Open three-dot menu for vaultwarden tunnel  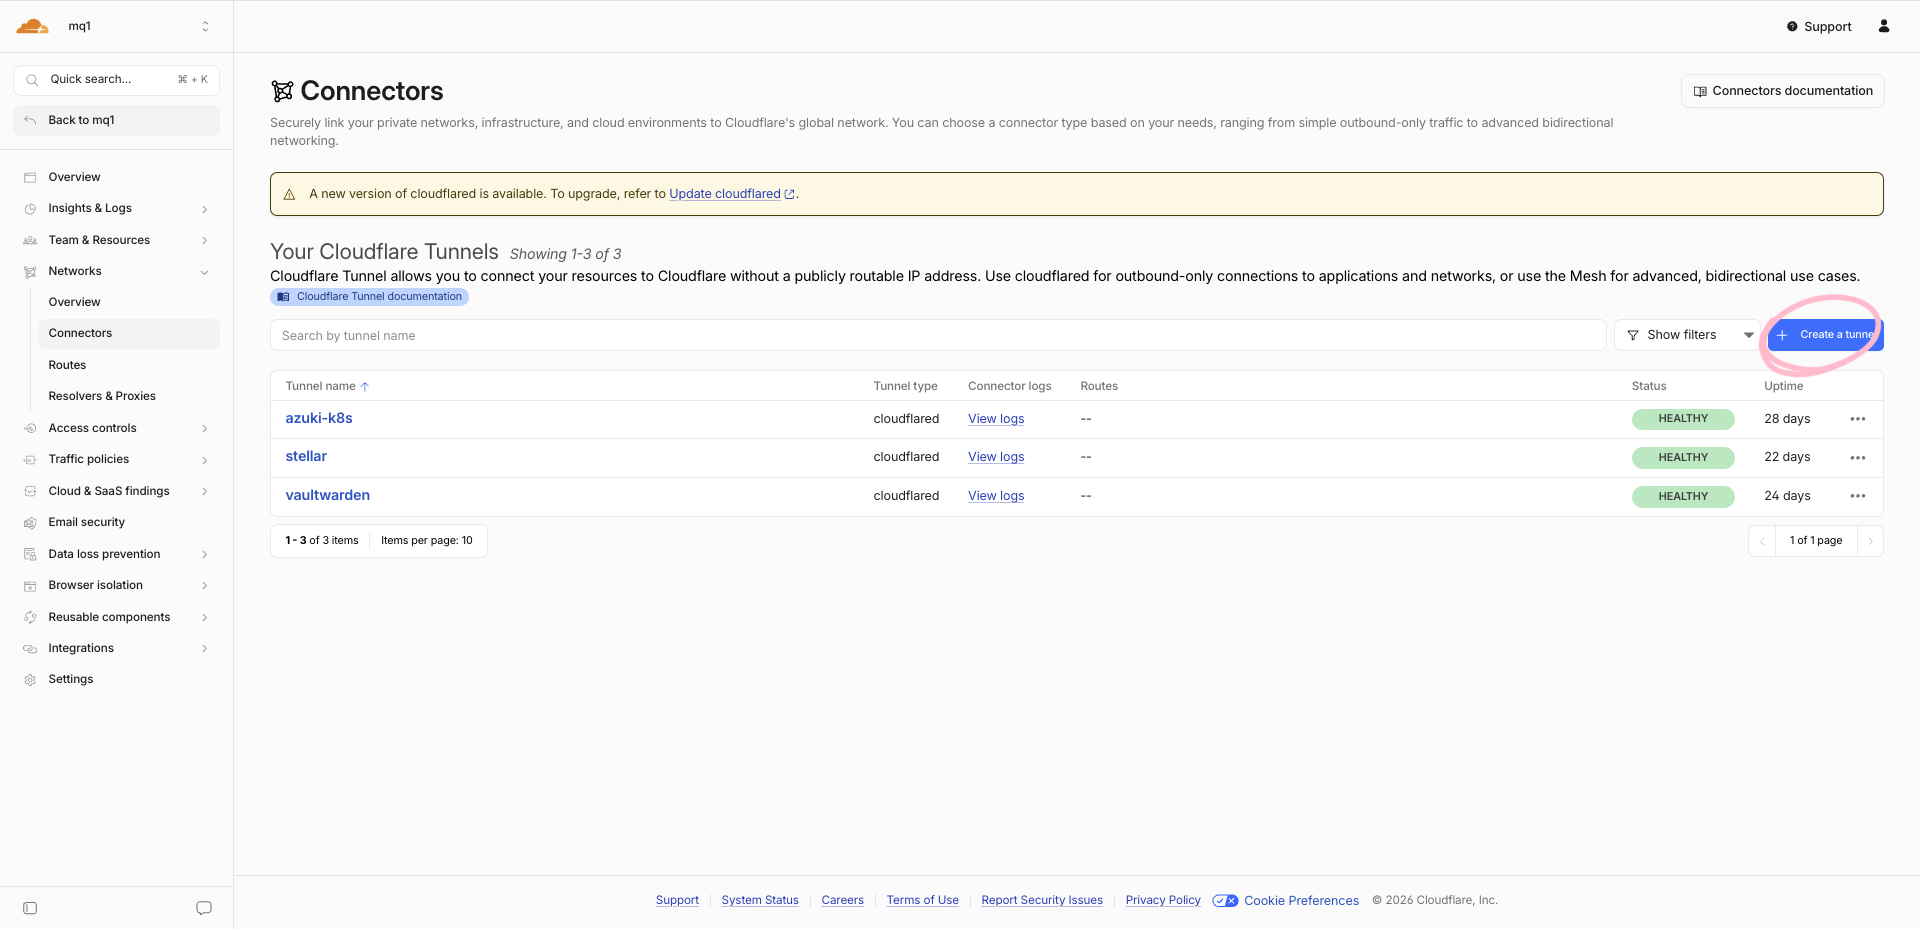tap(1858, 496)
